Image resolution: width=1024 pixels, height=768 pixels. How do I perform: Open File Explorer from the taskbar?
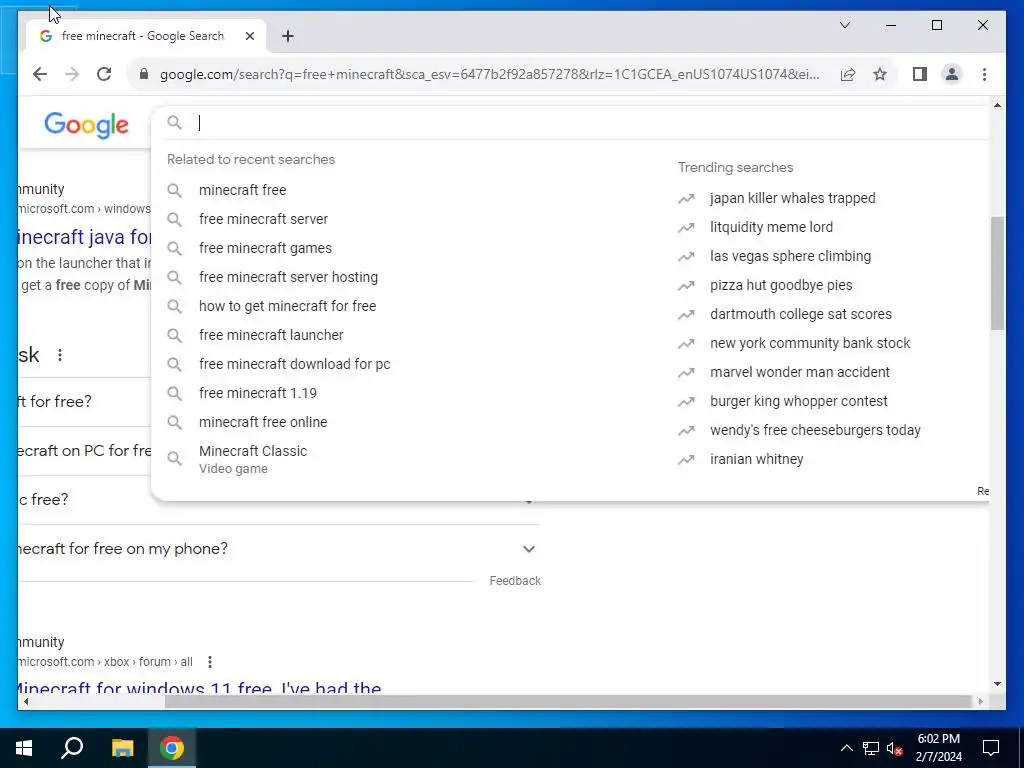[122, 748]
